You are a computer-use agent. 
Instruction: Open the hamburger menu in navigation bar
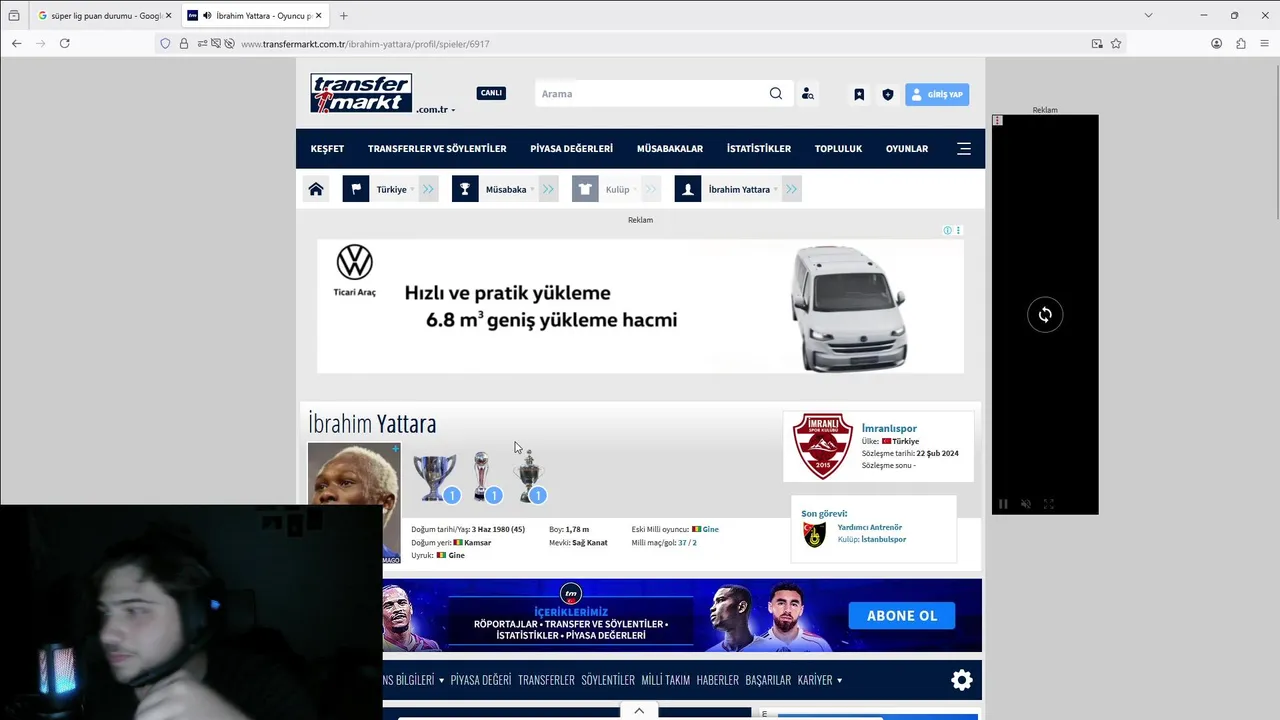tap(964, 148)
